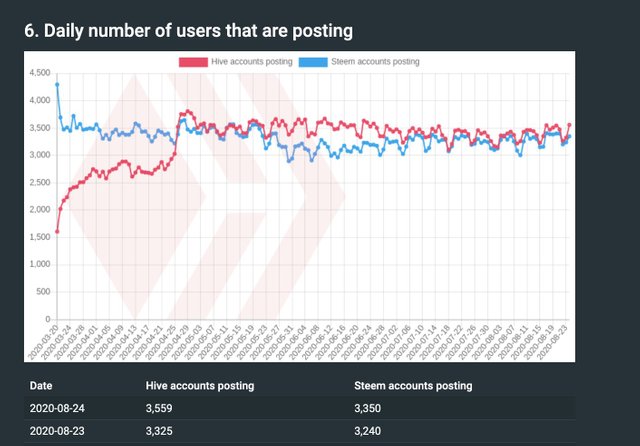The width and height of the screenshot is (640, 446).
Task: Click the heading Daily number of users posting
Action: [188, 31]
